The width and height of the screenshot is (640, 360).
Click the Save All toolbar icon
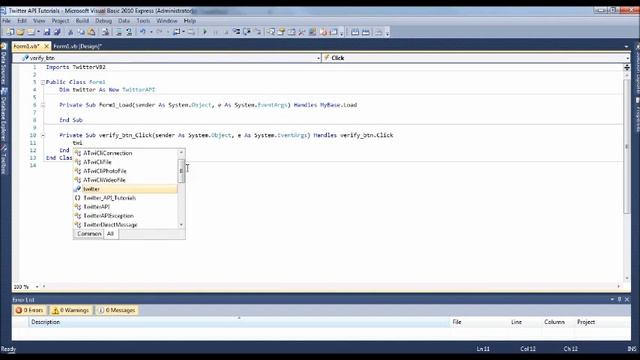click(57, 32)
